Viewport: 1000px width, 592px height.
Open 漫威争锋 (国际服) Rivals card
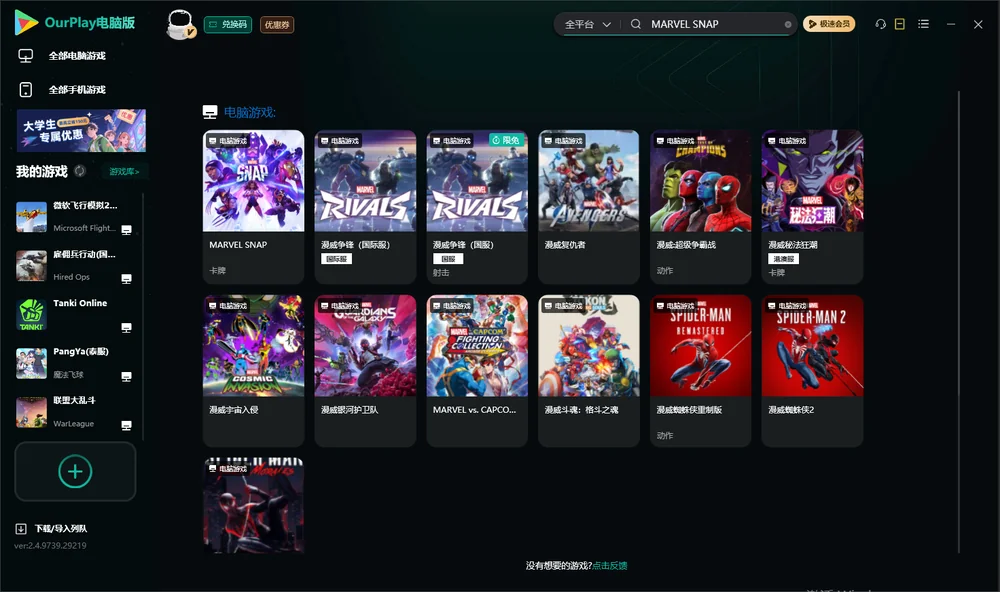click(365, 207)
